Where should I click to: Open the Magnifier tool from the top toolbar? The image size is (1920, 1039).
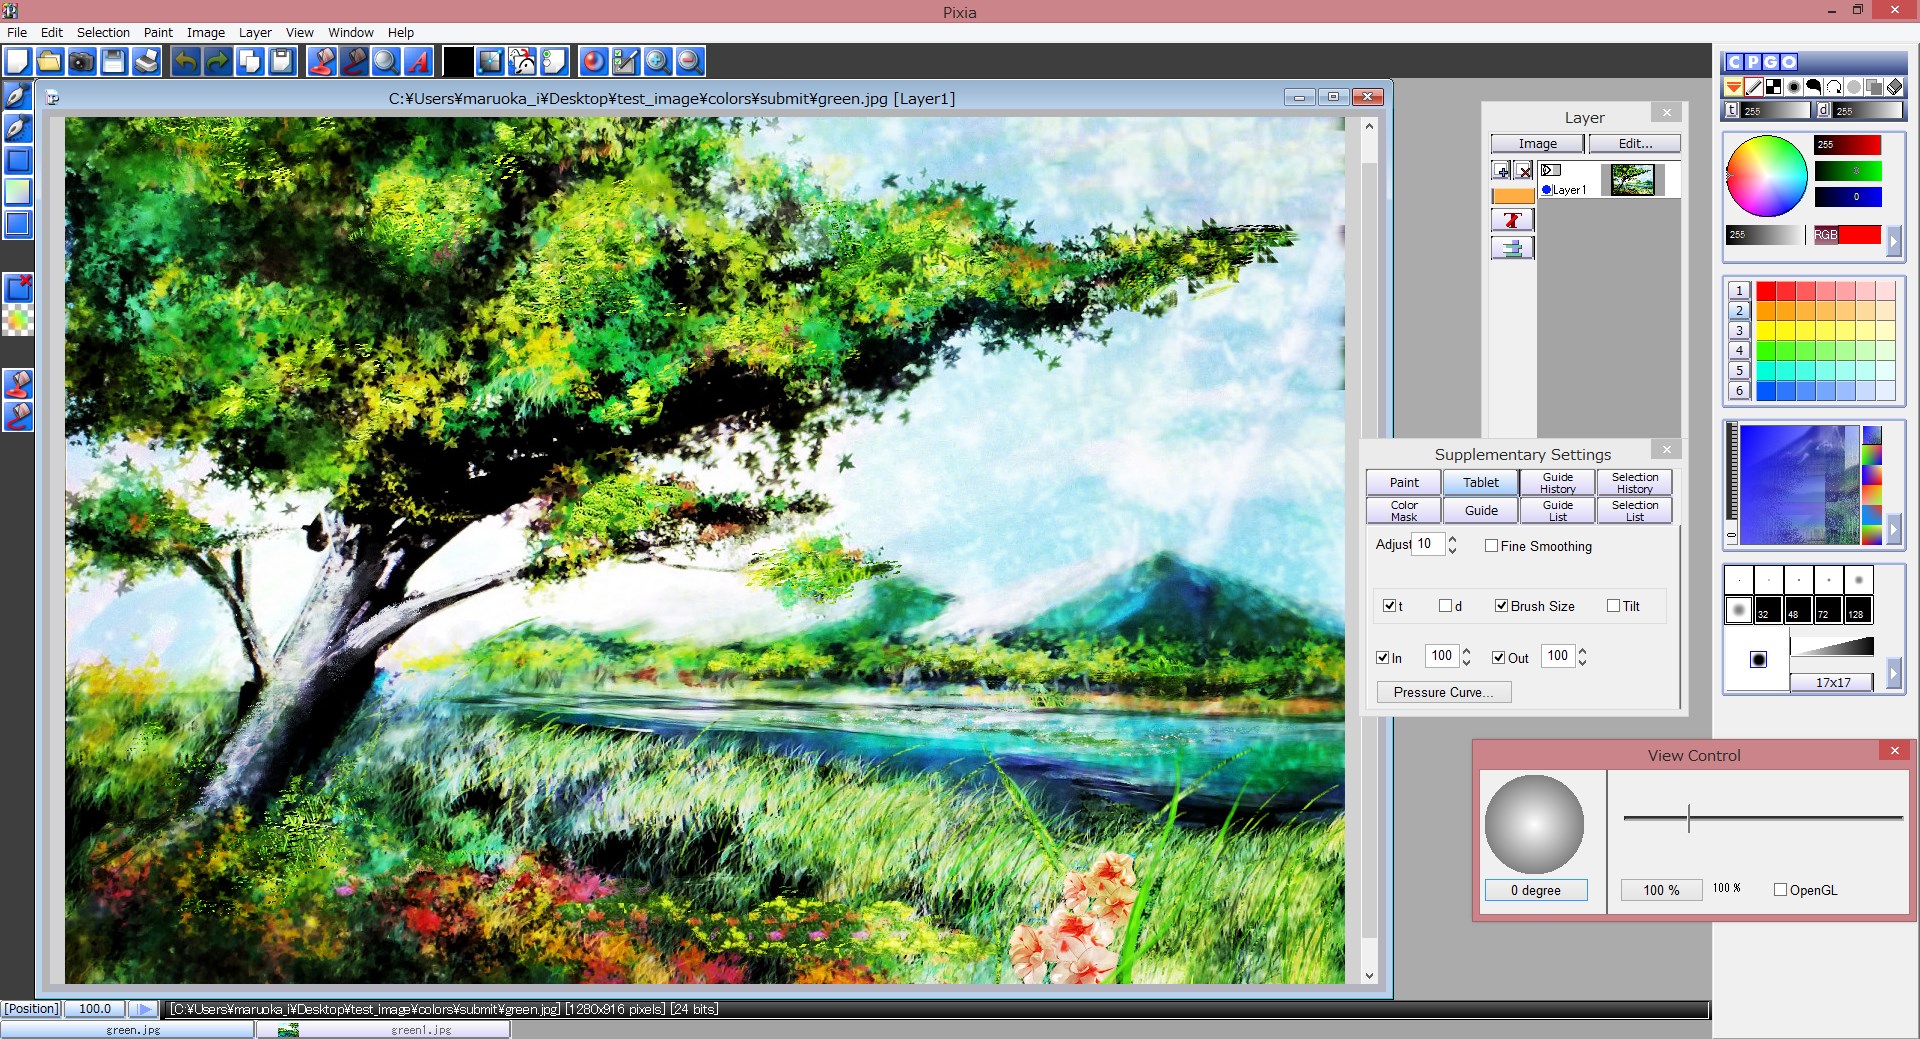pos(386,61)
